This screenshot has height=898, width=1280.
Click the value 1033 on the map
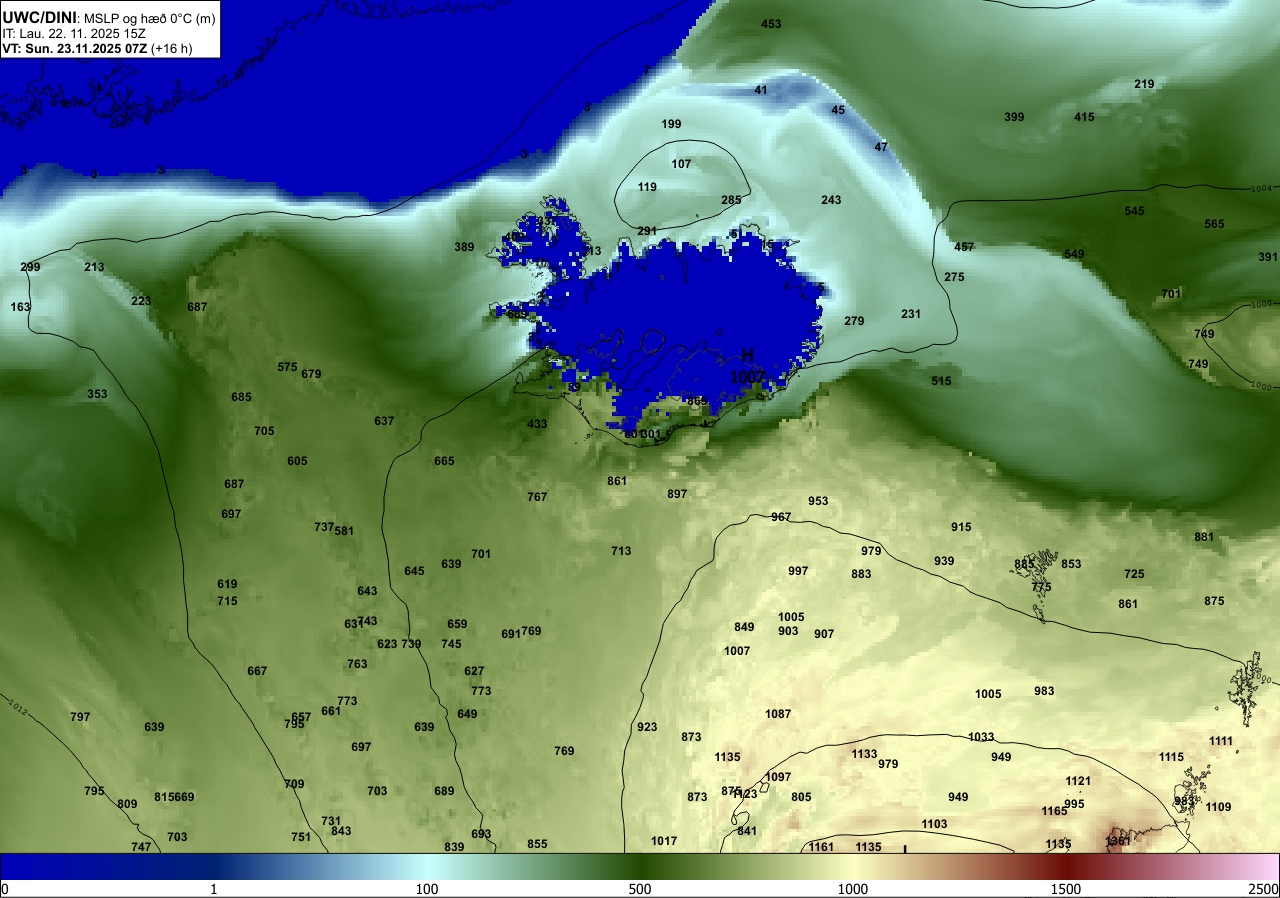pos(981,737)
